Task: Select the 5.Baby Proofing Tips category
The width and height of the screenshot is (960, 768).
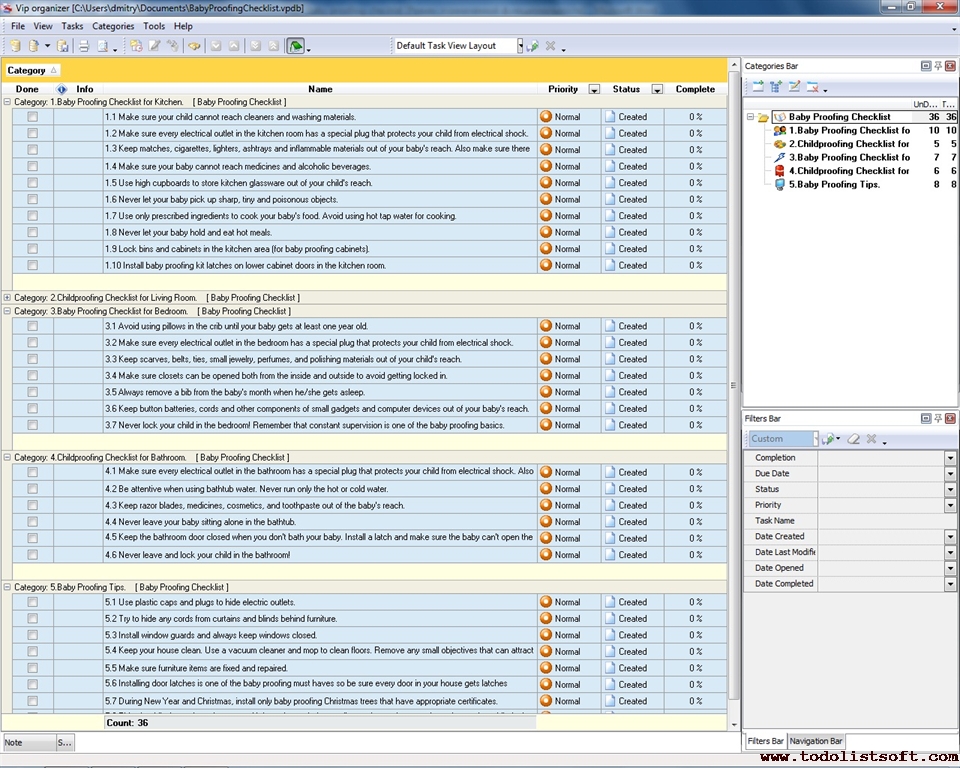Action: click(x=834, y=184)
